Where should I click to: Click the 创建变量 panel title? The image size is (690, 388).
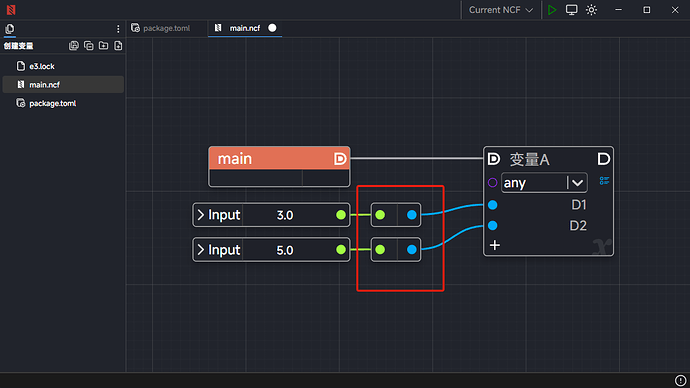tap(18, 46)
